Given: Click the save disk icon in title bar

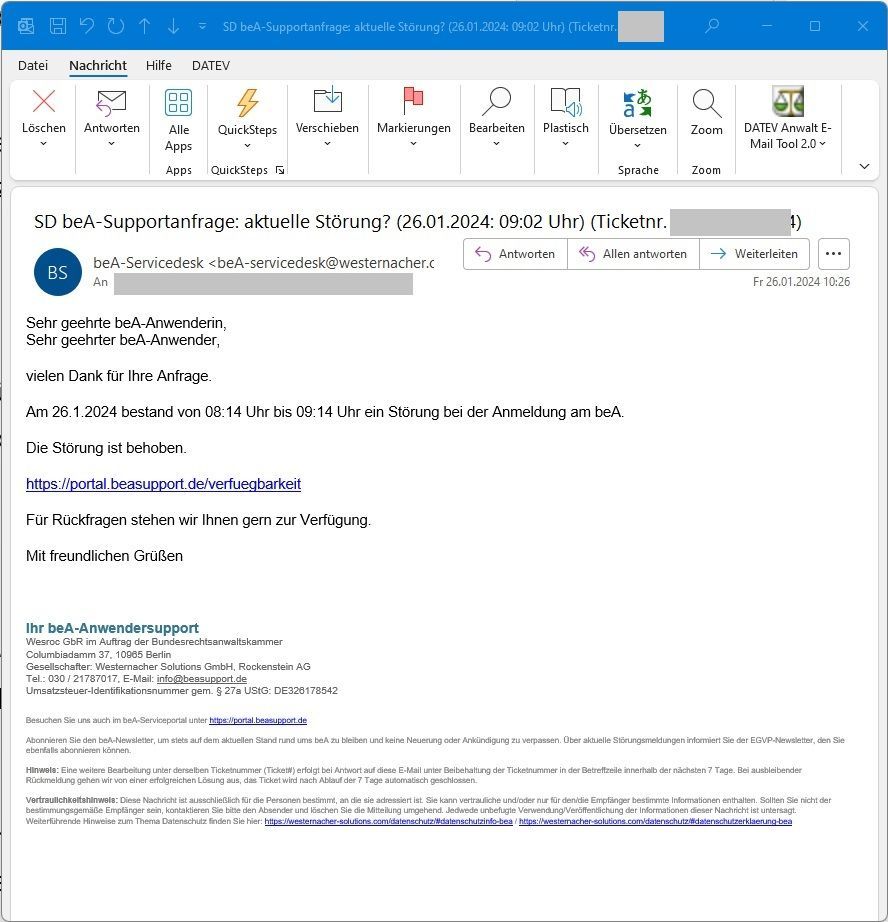Looking at the screenshot, I should point(58,26).
